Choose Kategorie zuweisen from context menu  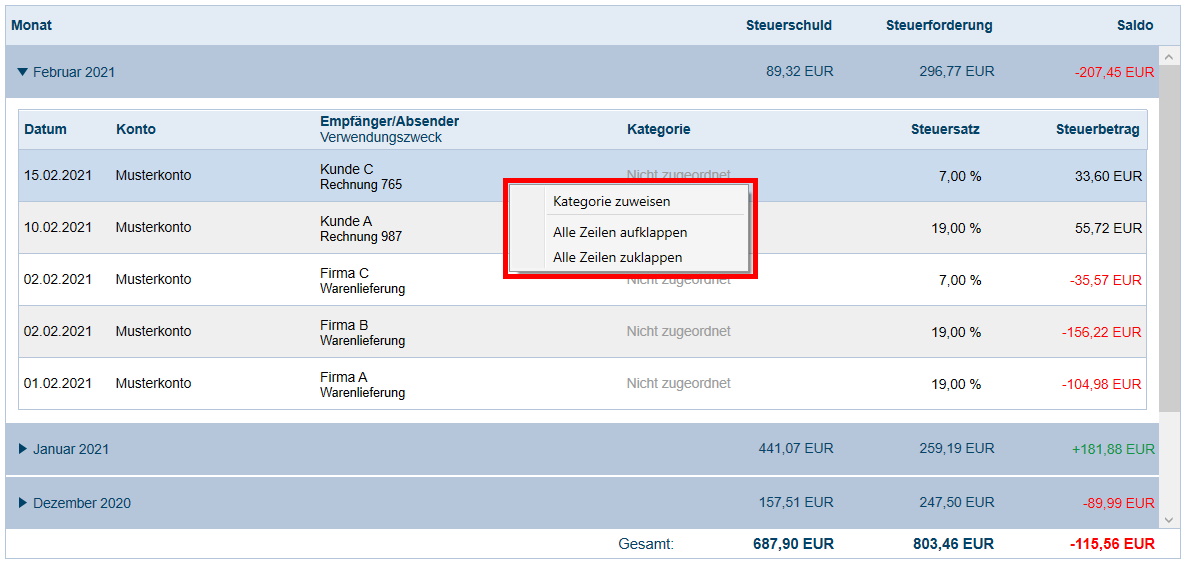(611, 201)
